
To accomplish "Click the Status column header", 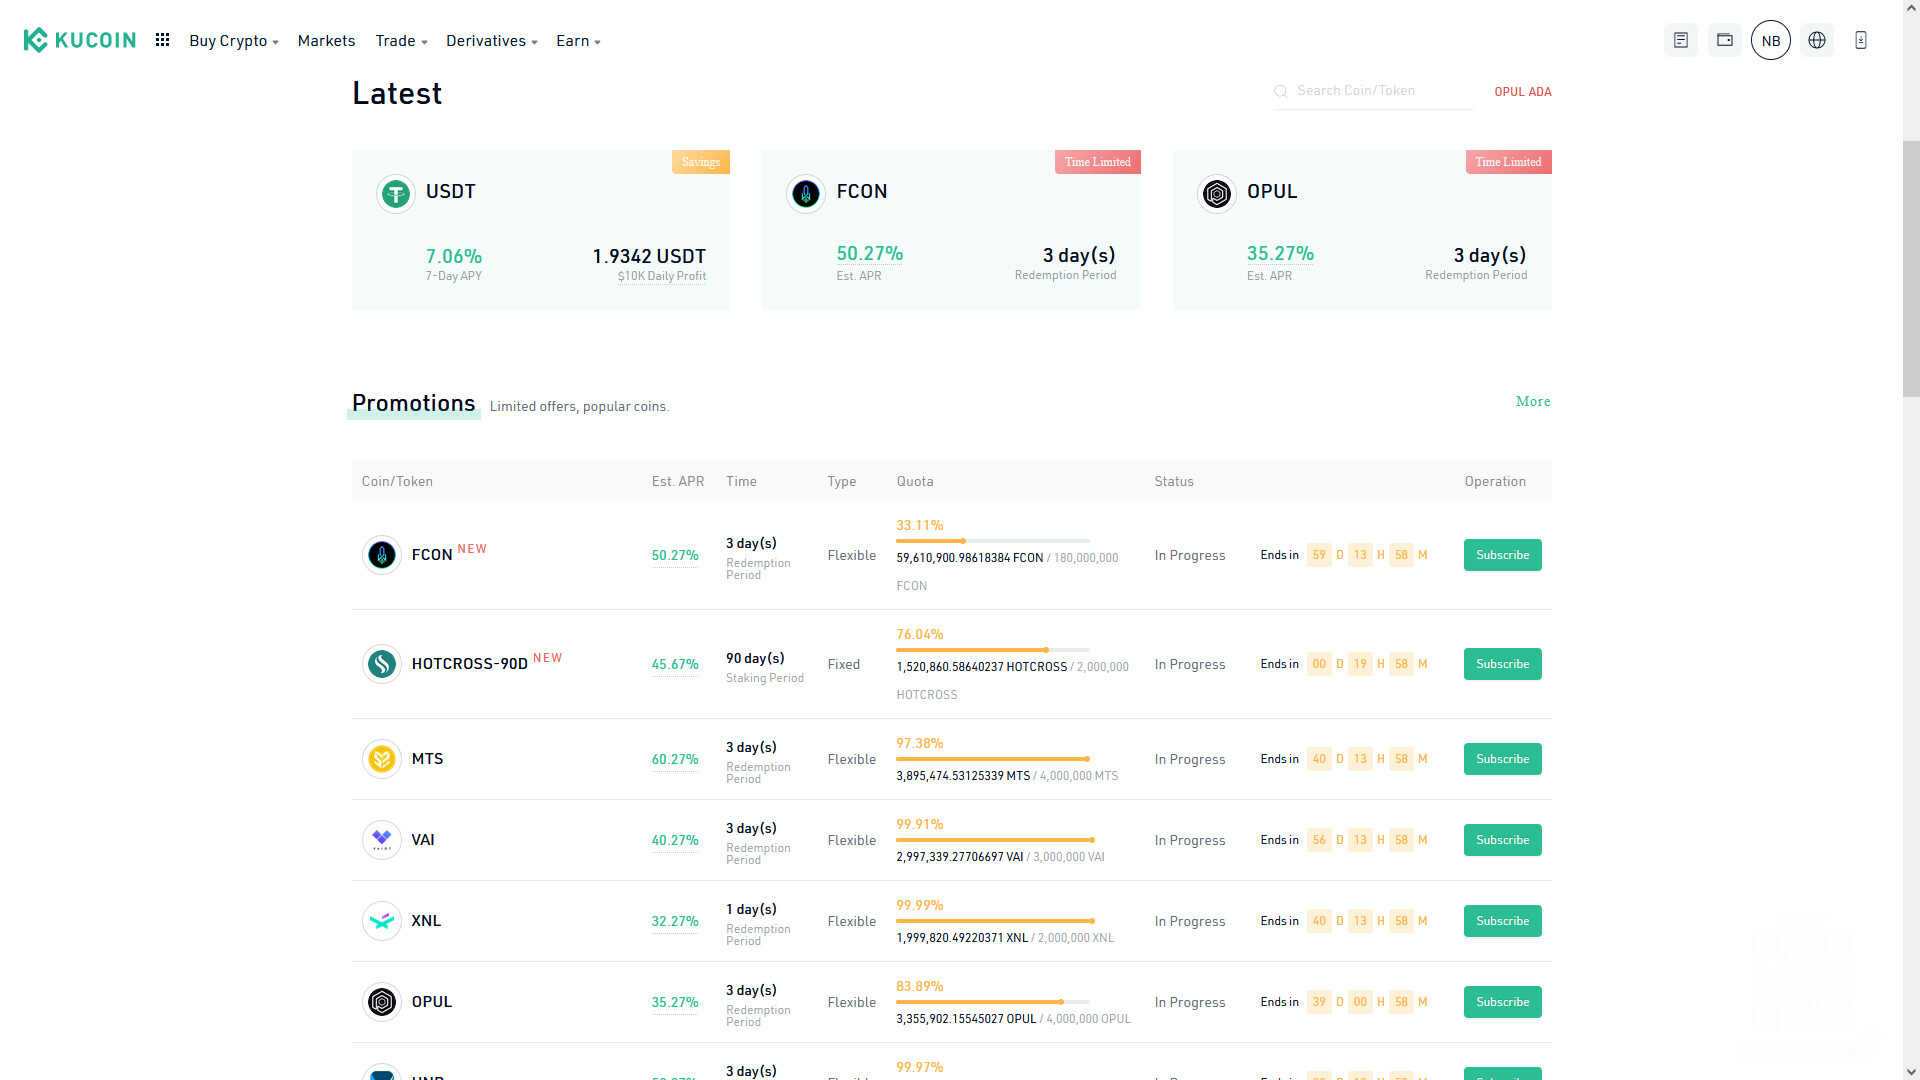I will [1174, 481].
